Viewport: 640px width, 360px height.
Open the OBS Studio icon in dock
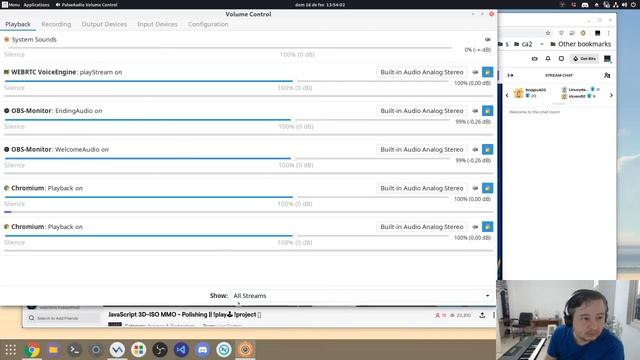pyautogui.click(x=160, y=350)
